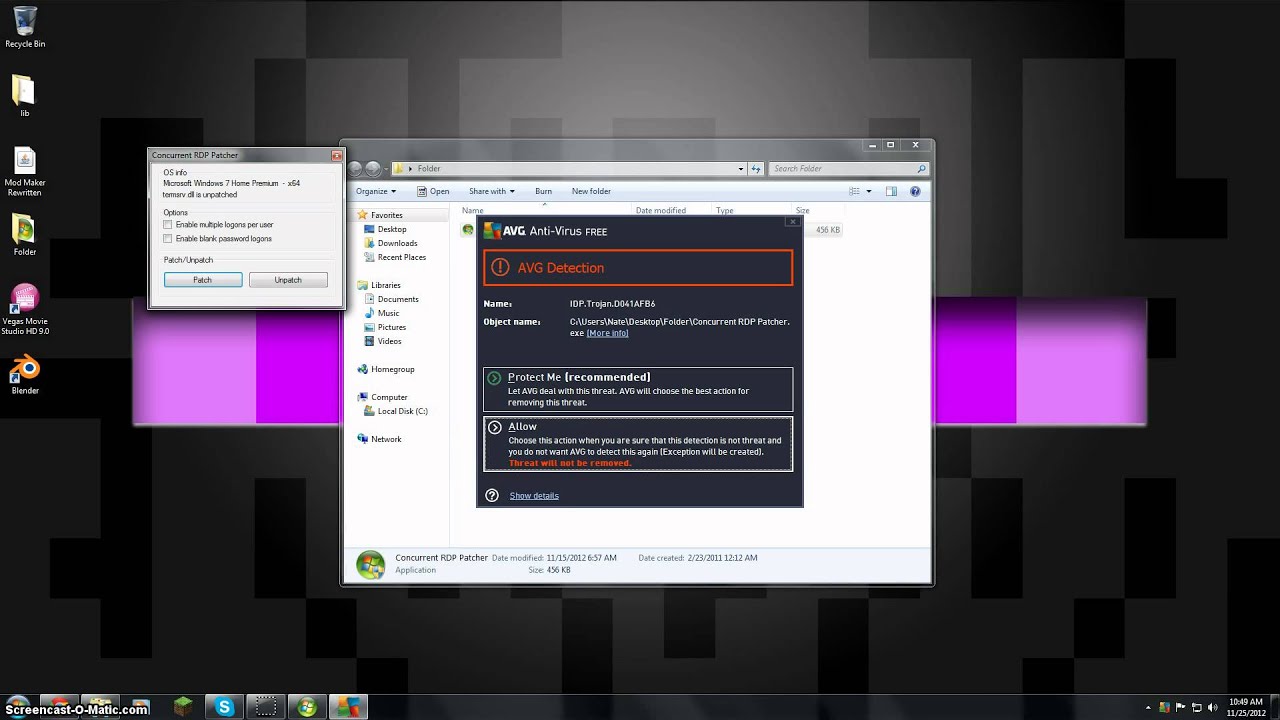Select the Blender desktop shortcut
1280x720 pixels.
[25, 375]
